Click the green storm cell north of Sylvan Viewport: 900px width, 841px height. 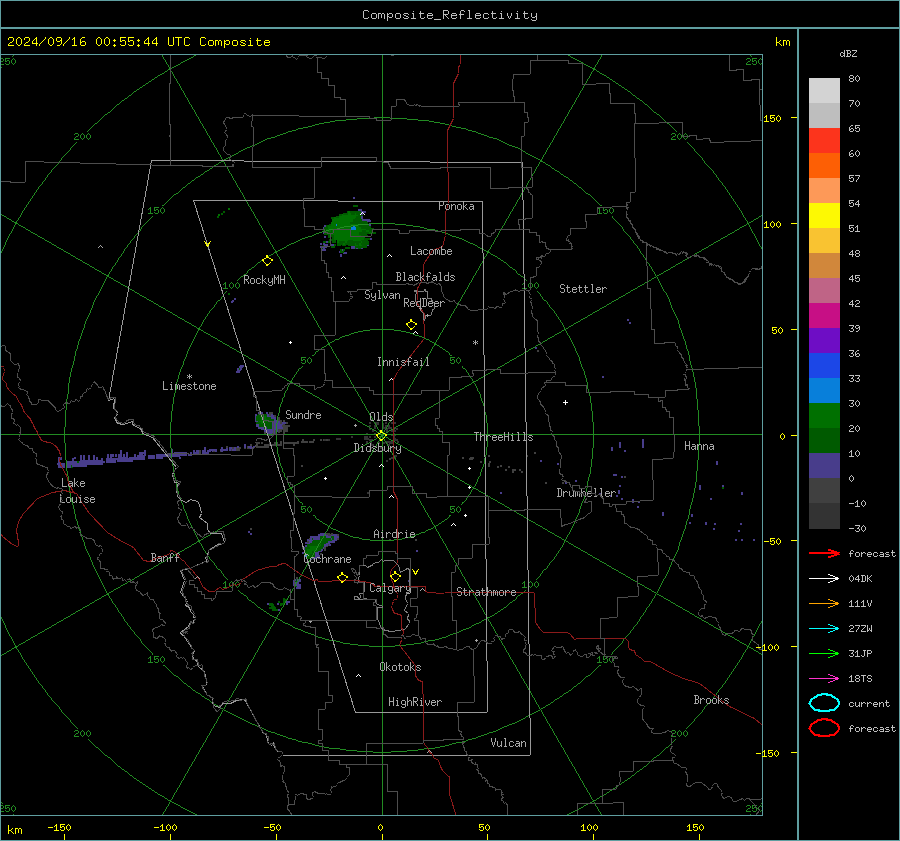[x=347, y=230]
